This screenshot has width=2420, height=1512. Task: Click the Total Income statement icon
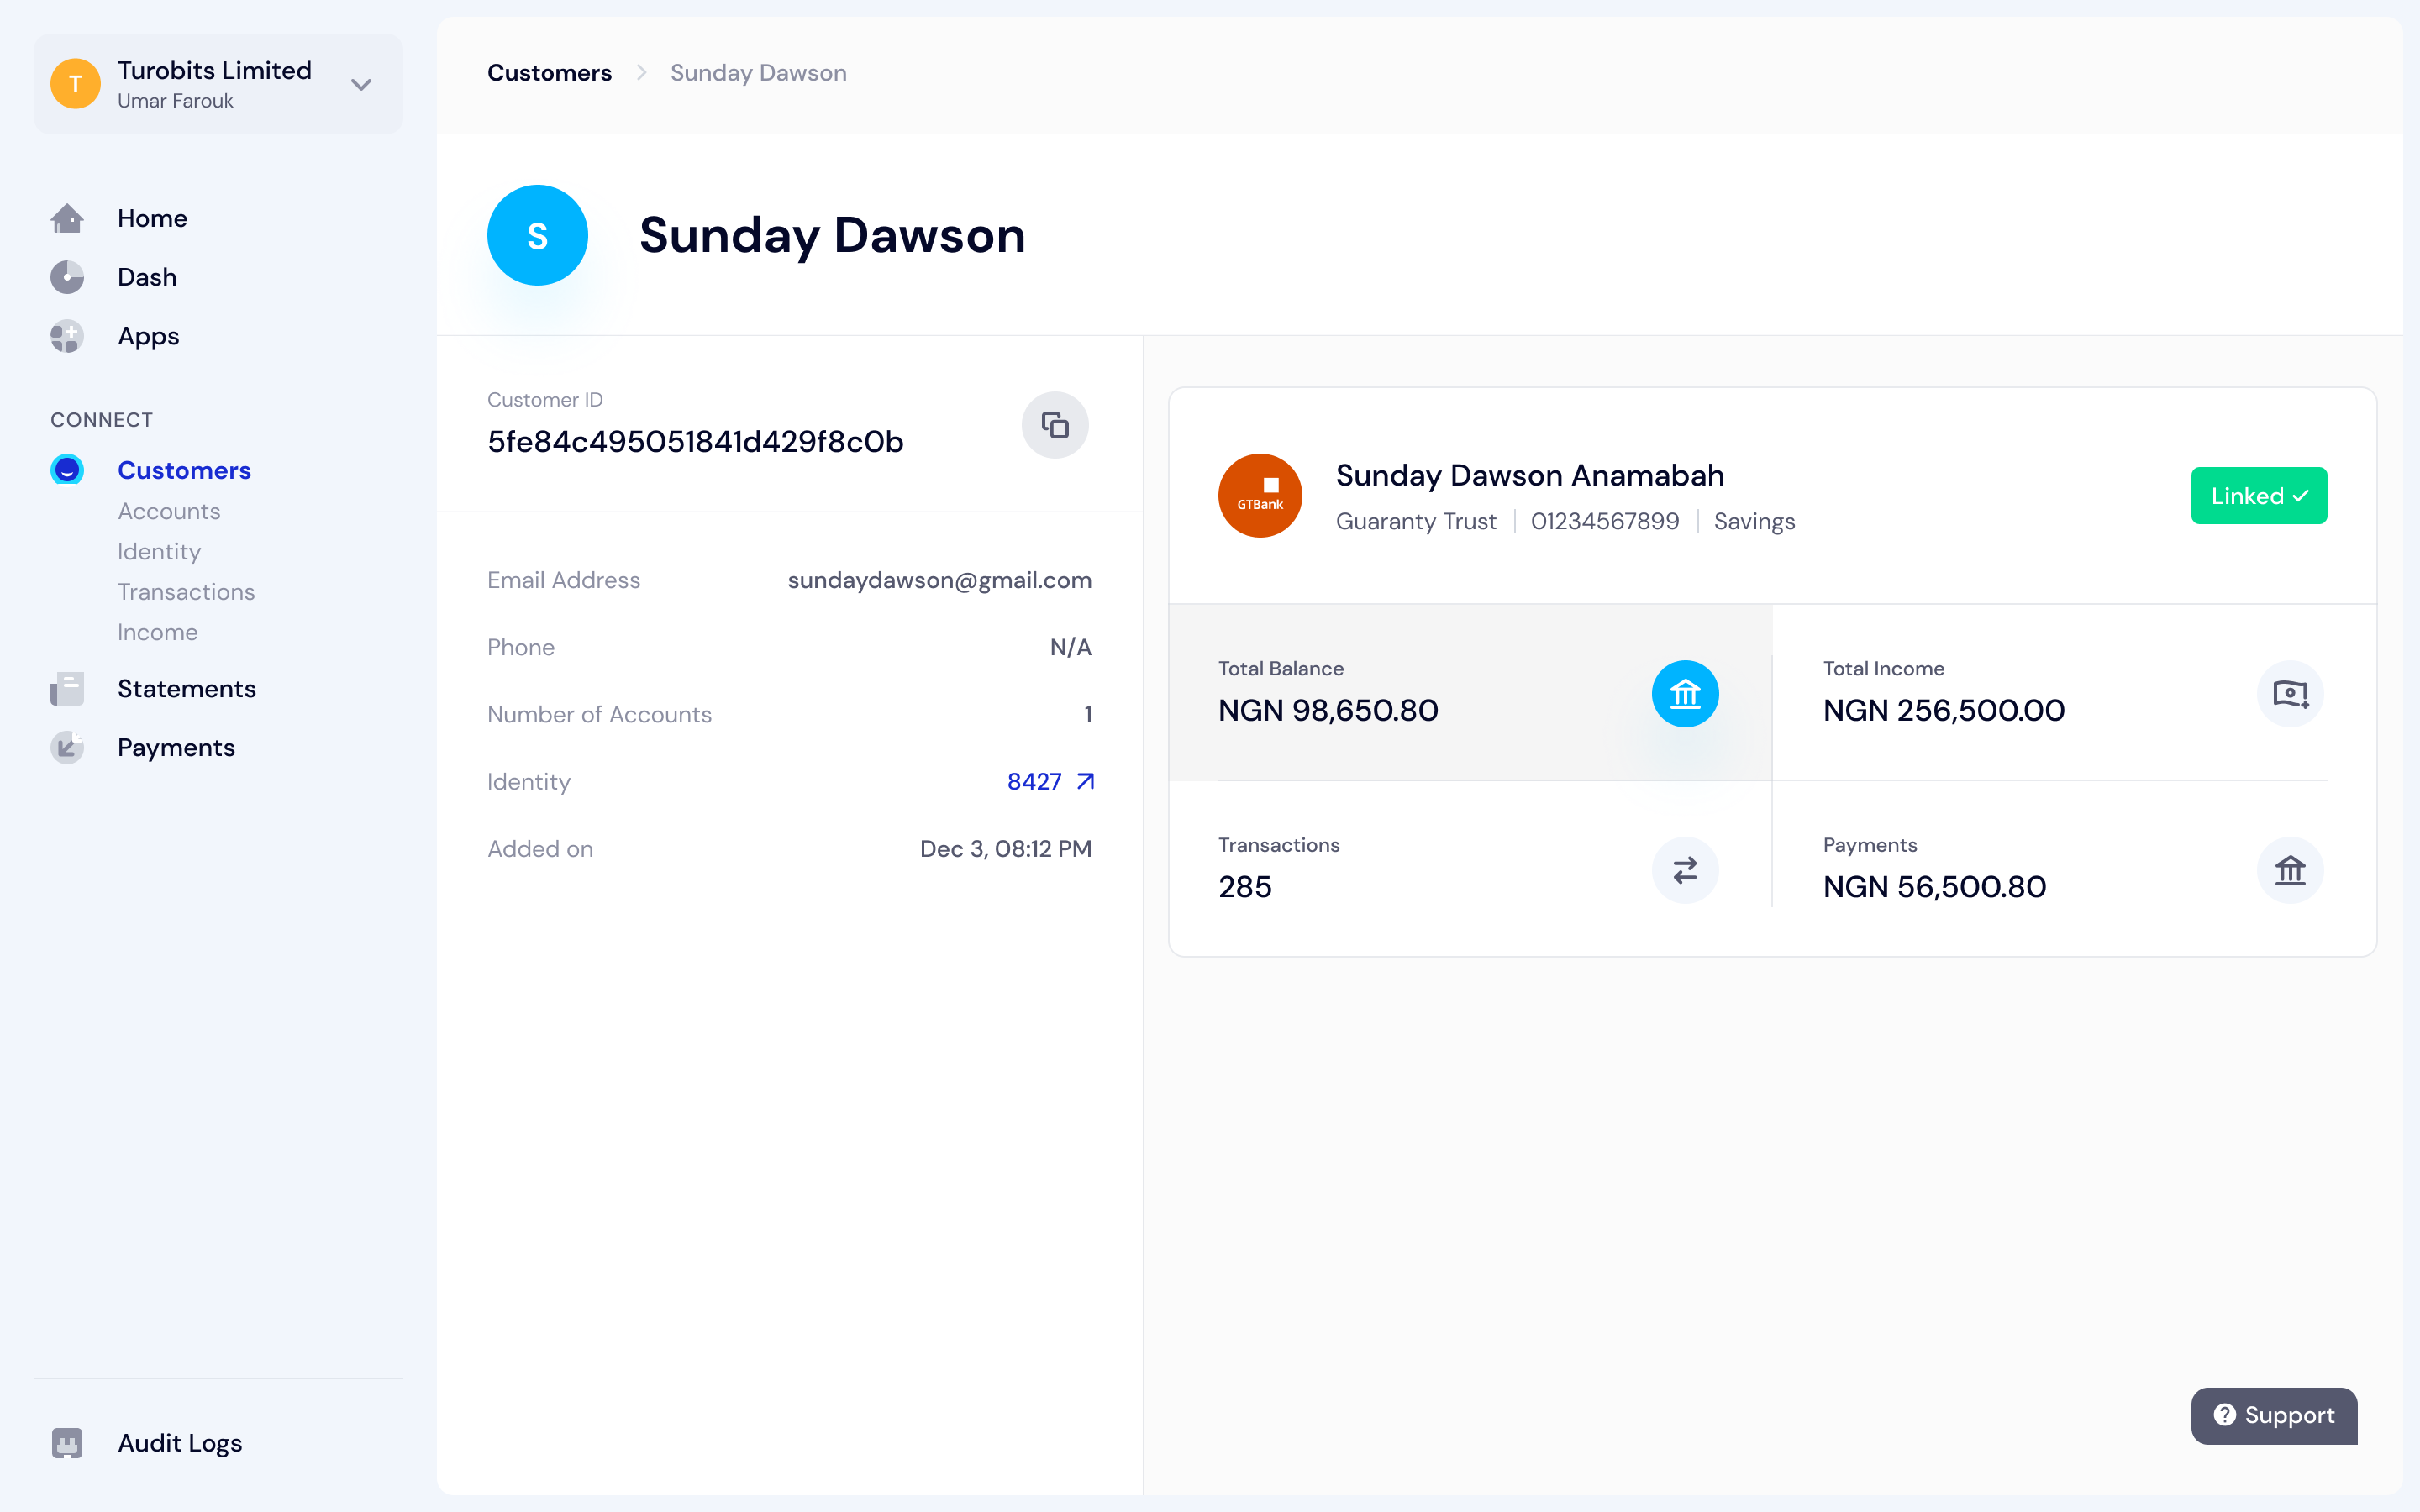point(2289,693)
